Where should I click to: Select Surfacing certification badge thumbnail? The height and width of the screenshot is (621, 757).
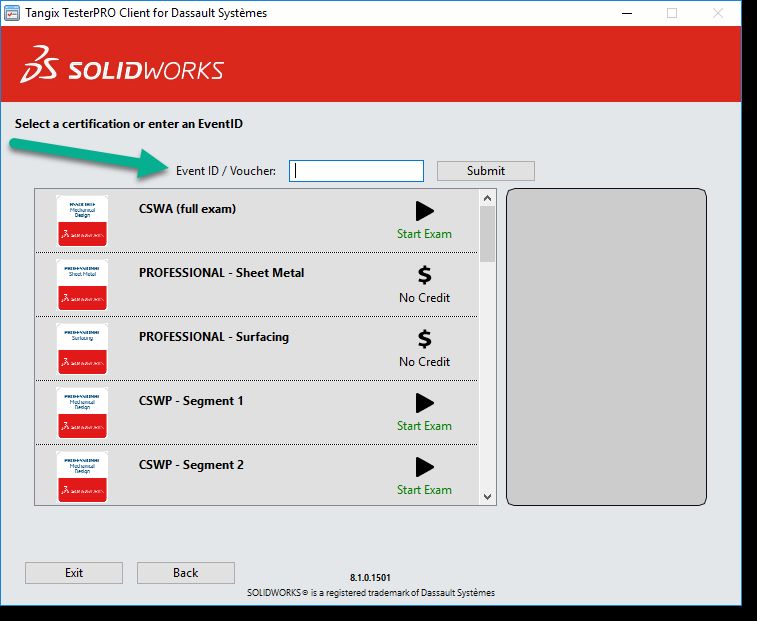[82, 349]
